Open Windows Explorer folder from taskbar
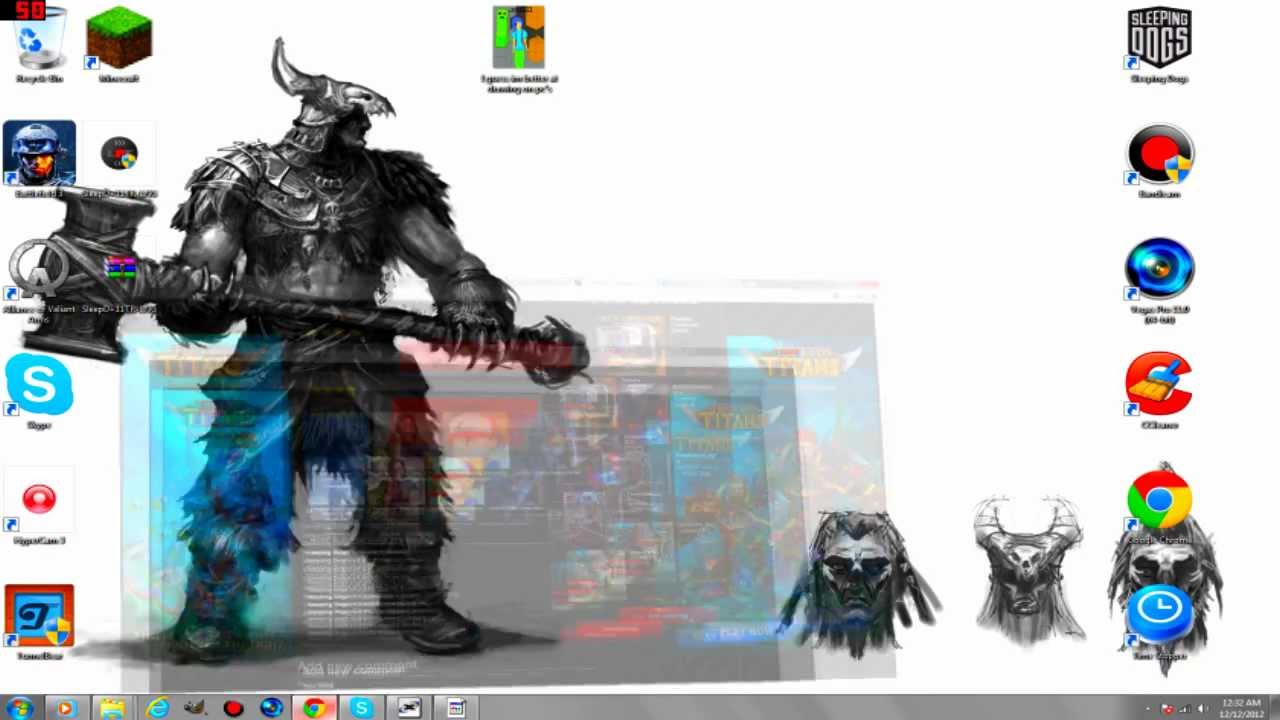This screenshot has height=720, width=1280. pos(112,708)
